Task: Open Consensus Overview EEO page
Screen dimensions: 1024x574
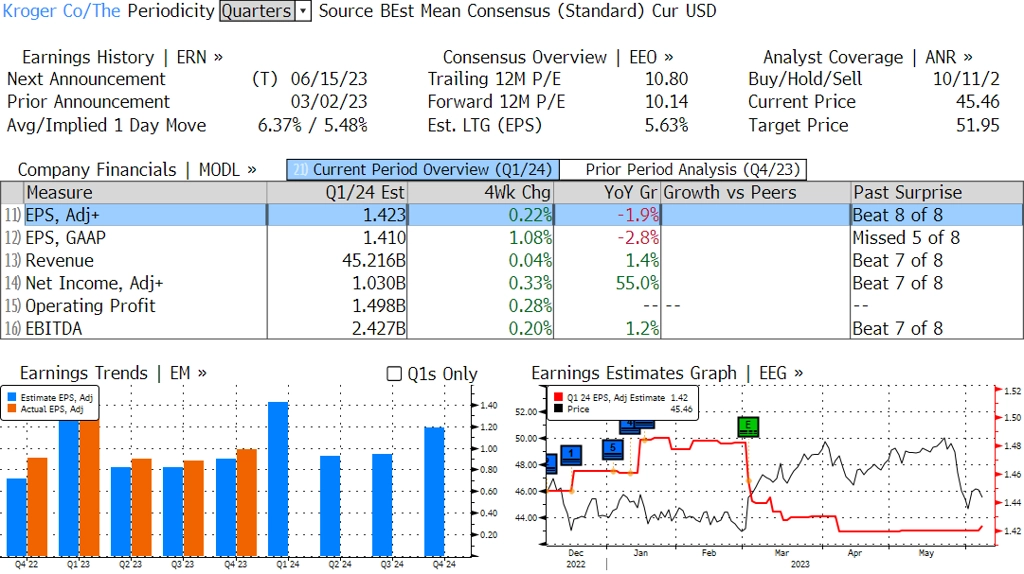Action: coord(558,57)
